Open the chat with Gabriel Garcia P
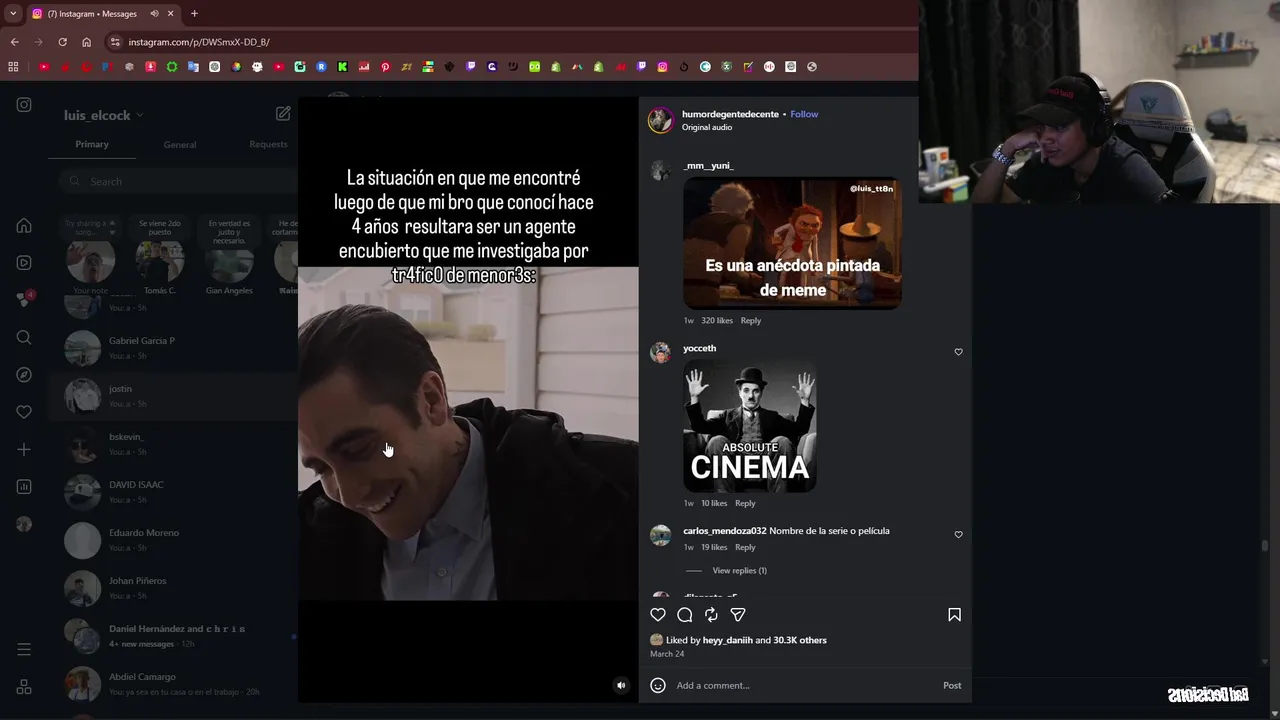The image size is (1280, 720). 172,348
